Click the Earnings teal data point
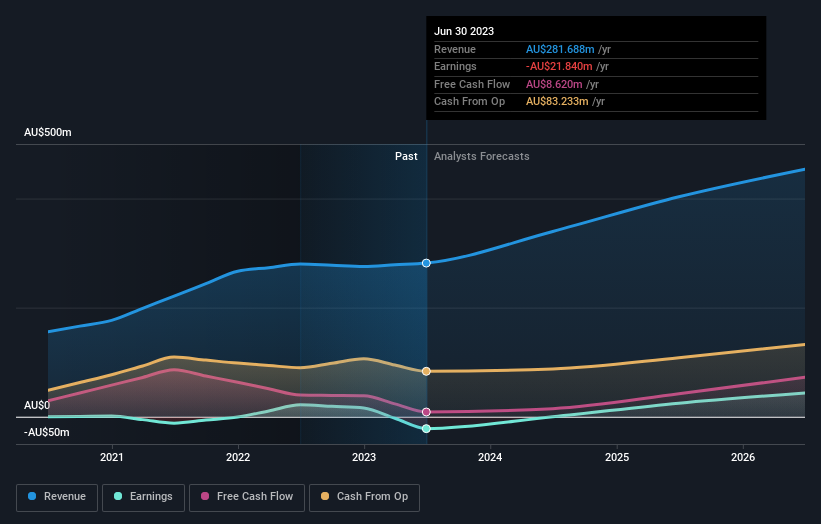Image resolution: width=821 pixels, height=524 pixels. point(426,429)
